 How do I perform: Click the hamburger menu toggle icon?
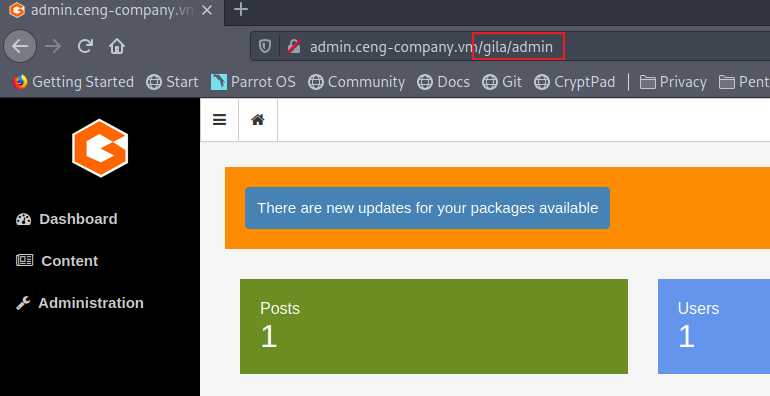(220, 120)
